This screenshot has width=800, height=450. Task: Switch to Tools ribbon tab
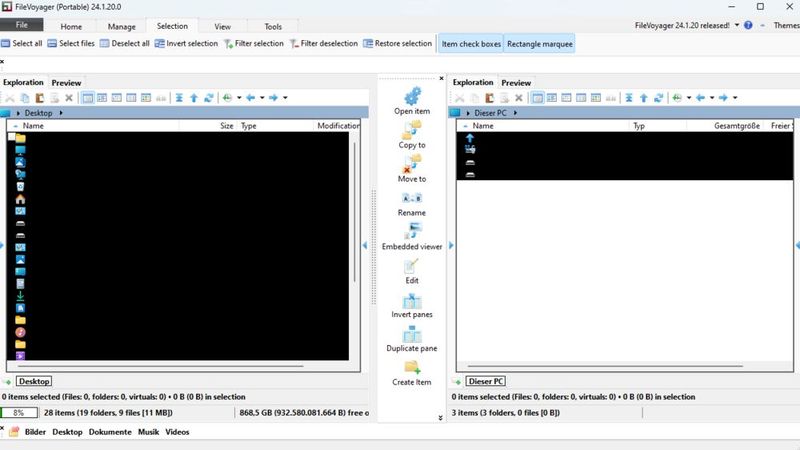pyautogui.click(x=273, y=27)
